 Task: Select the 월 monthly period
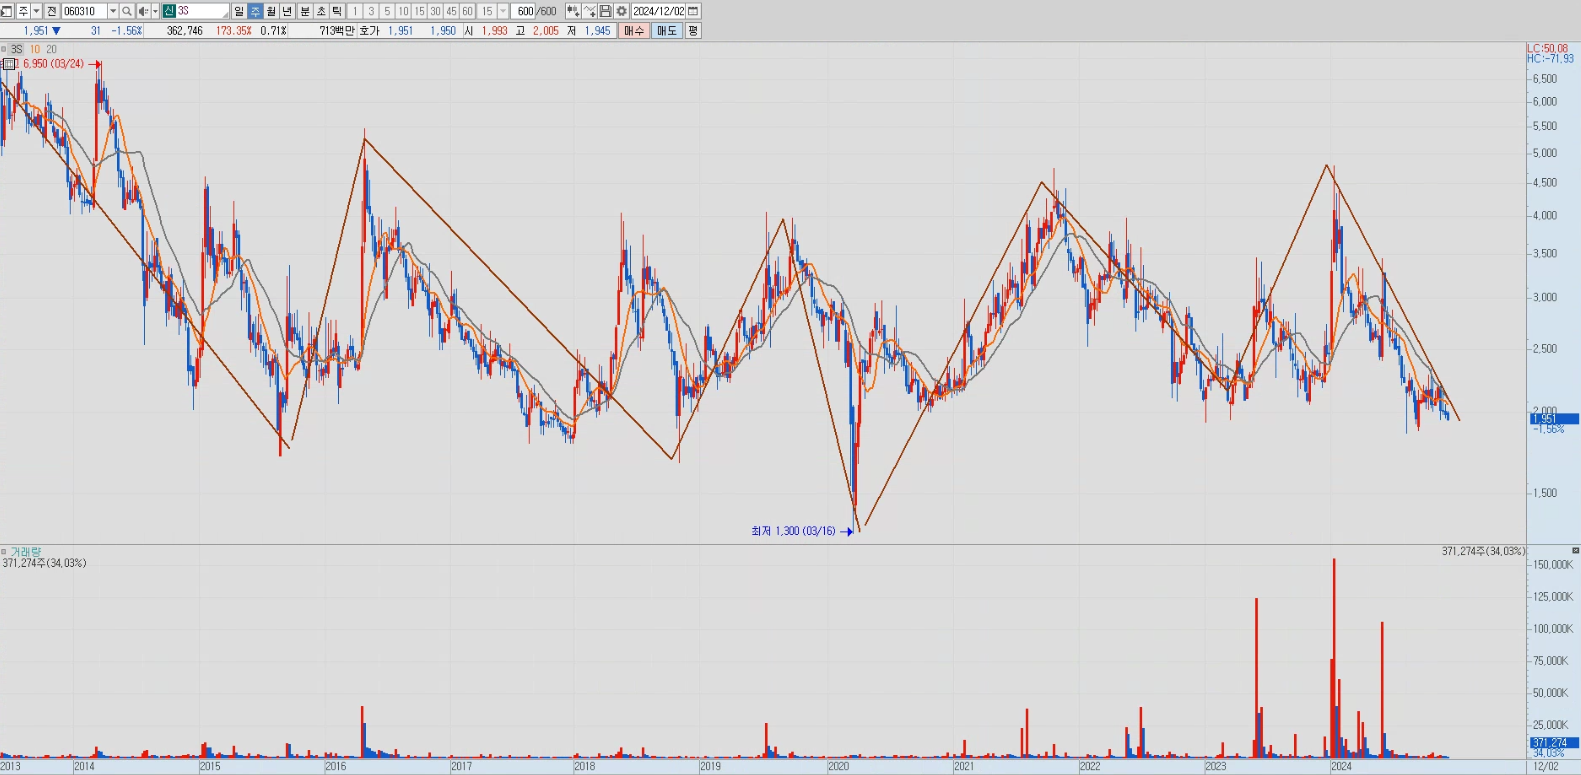click(x=271, y=11)
